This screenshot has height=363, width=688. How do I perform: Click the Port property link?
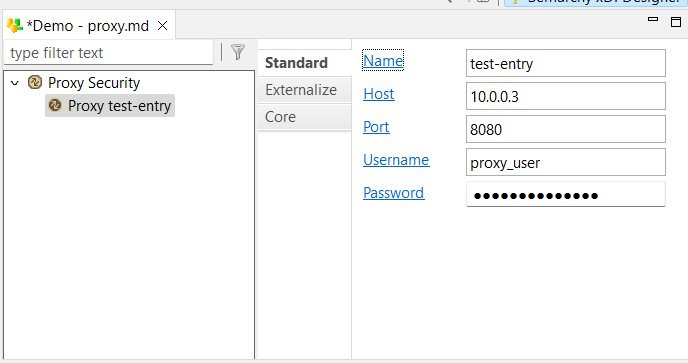376,127
